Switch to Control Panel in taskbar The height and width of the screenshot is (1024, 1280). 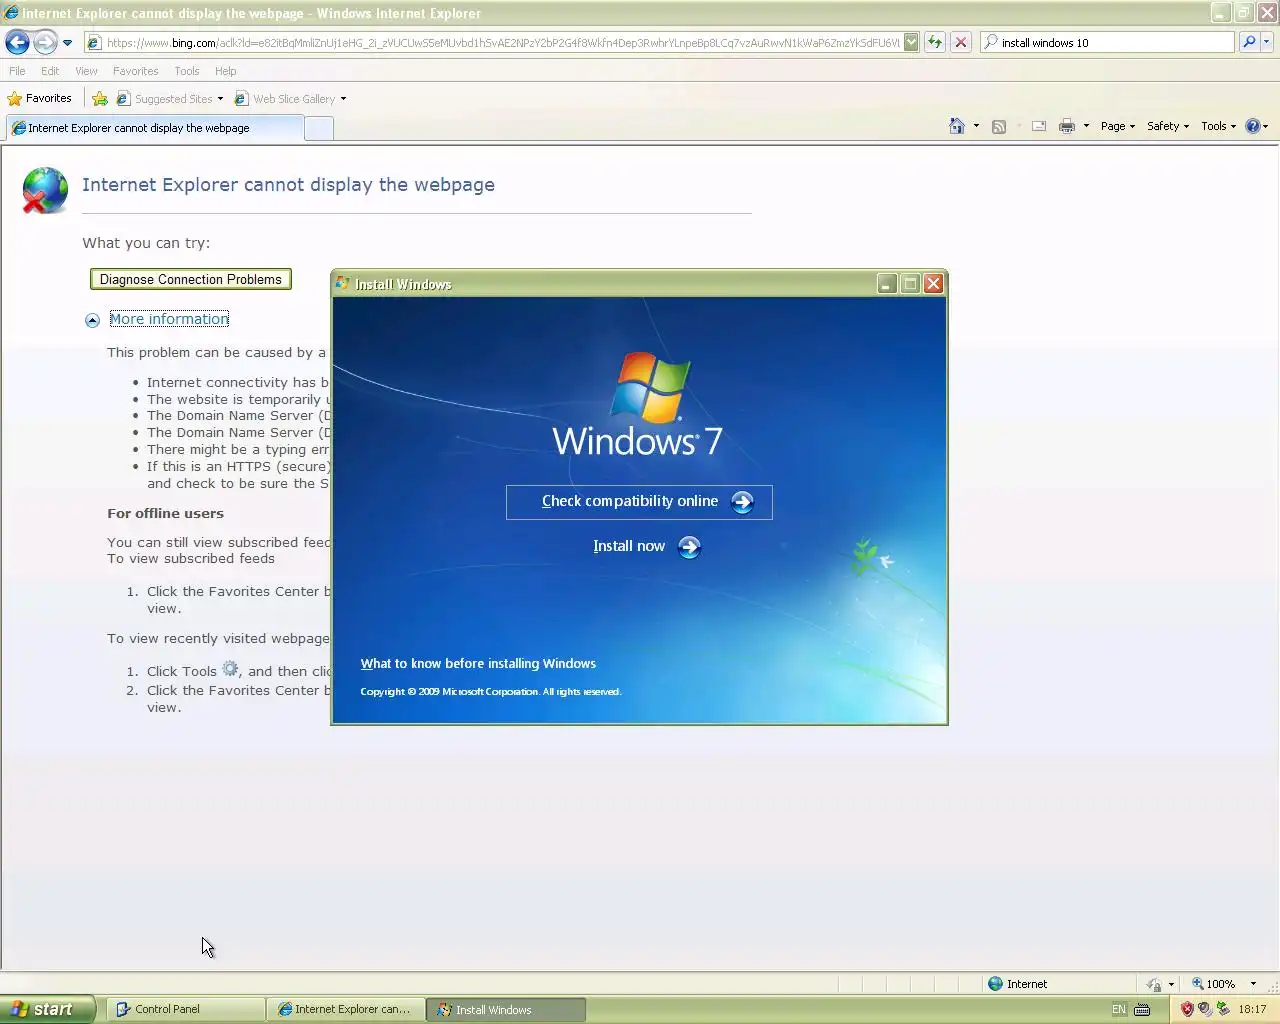(185, 1009)
